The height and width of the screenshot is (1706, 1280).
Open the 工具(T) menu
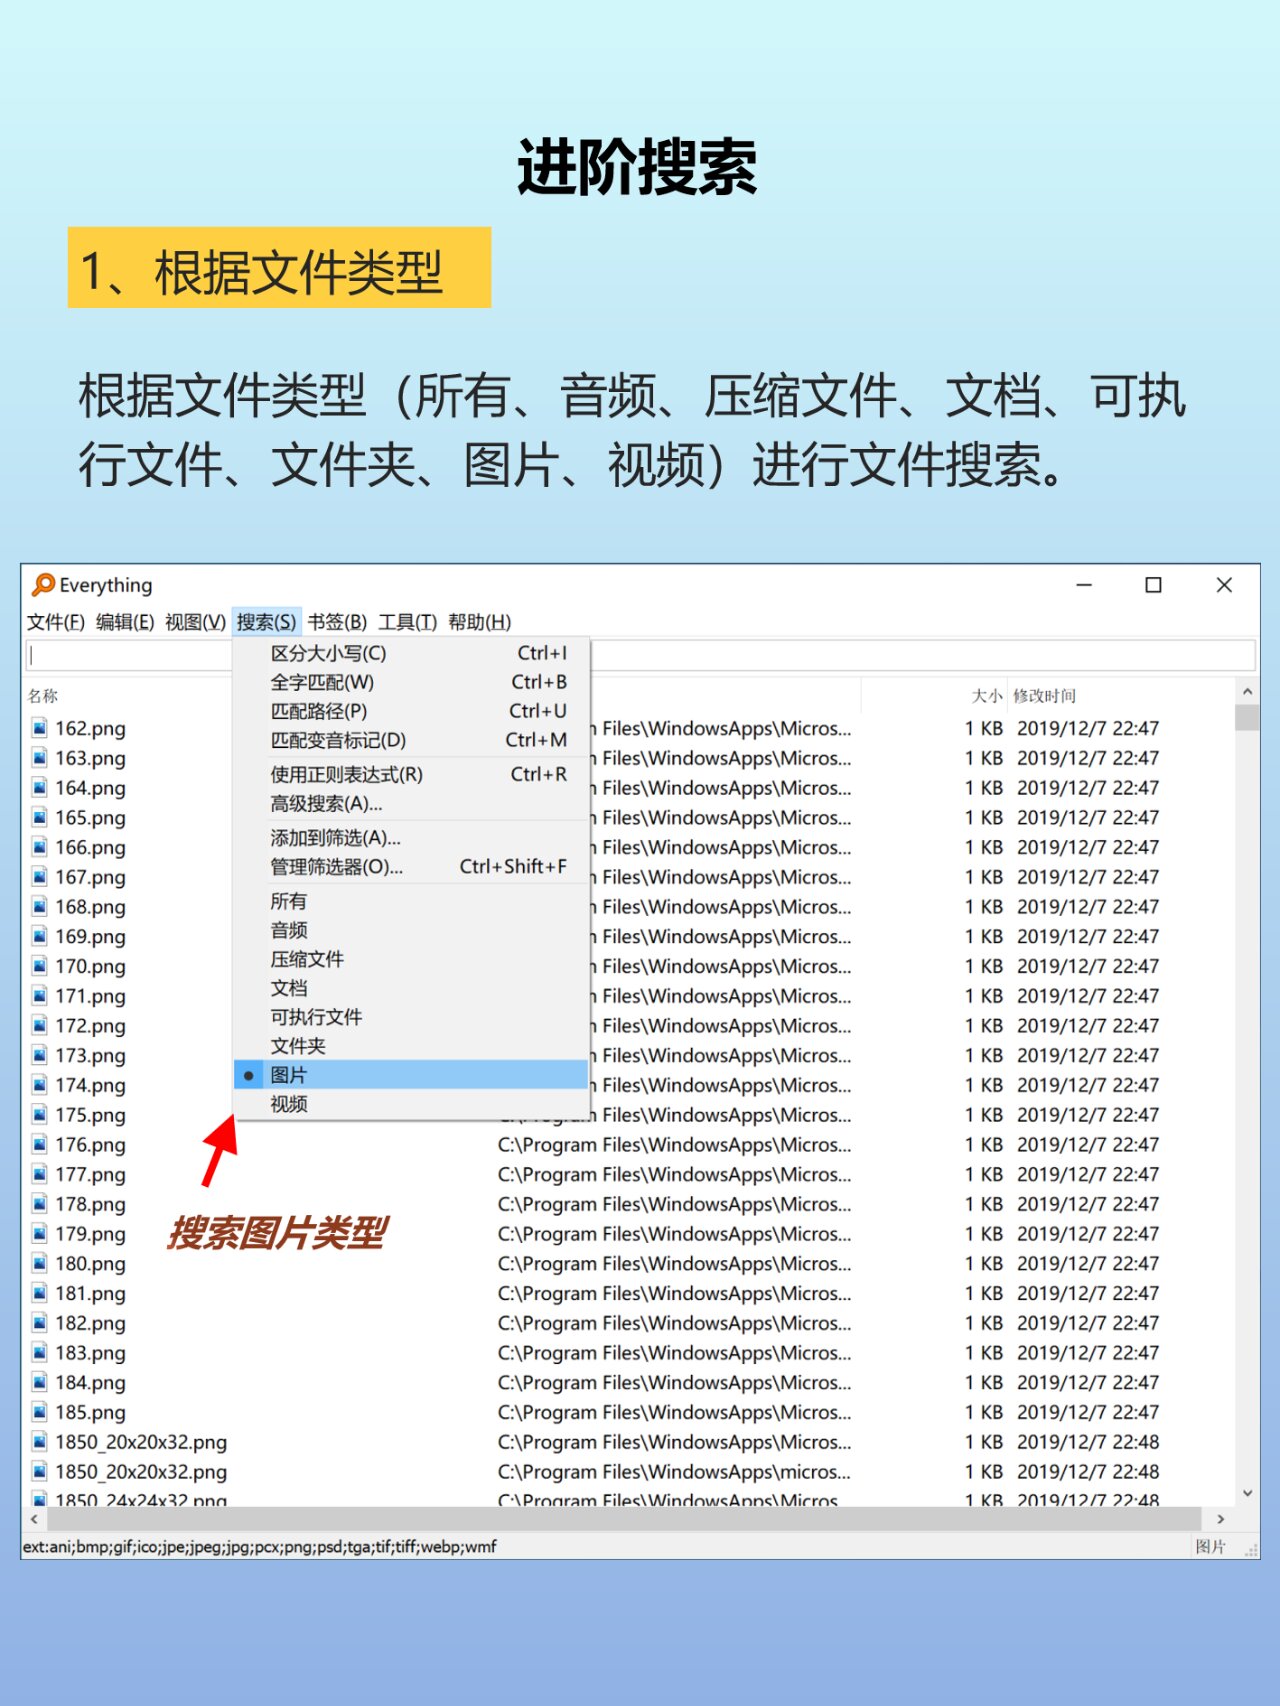point(407,622)
